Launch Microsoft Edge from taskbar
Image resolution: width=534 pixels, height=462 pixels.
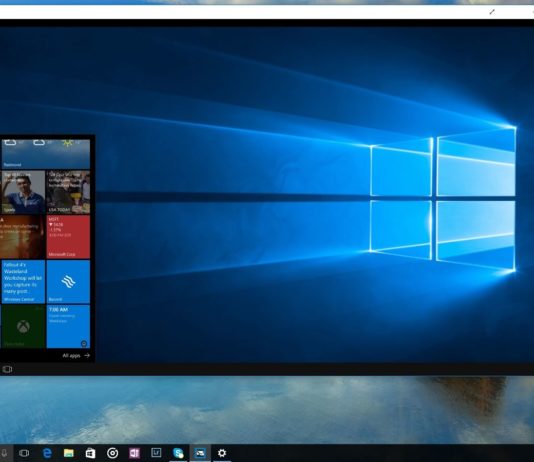(47, 453)
